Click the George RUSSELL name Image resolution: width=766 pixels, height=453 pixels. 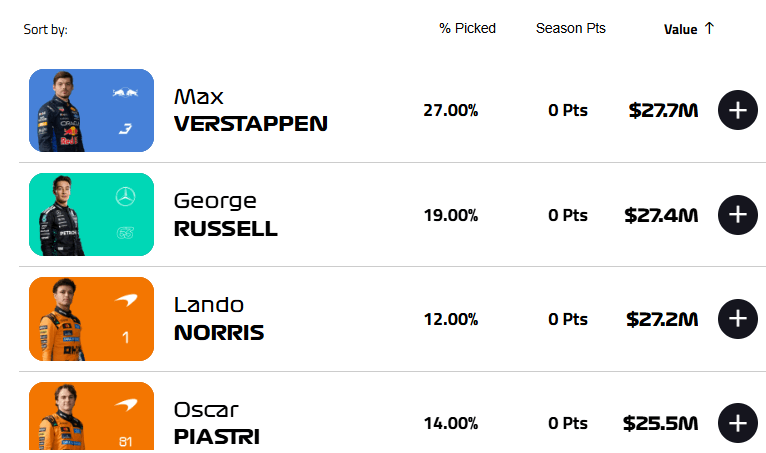tap(225, 214)
